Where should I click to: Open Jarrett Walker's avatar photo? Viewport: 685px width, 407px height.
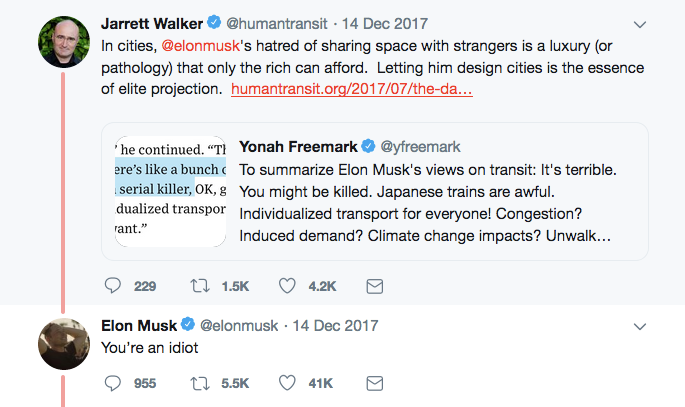(x=64, y=42)
